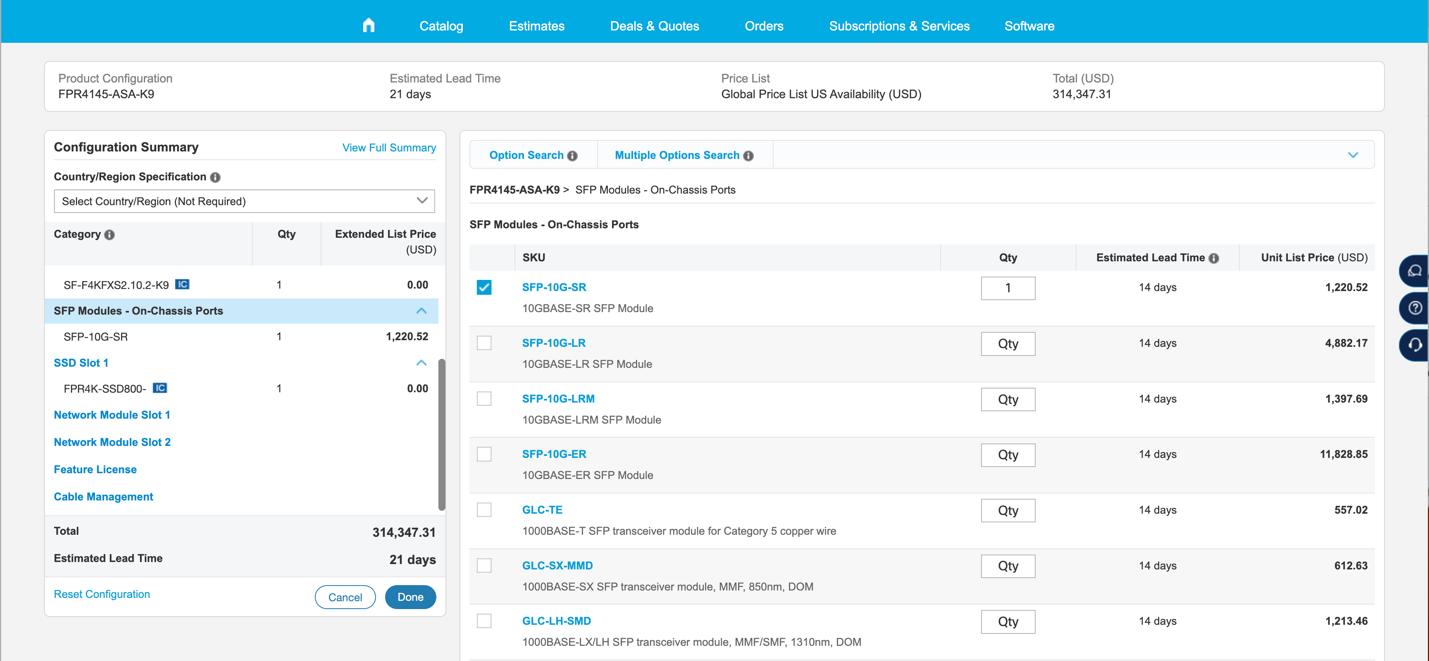Click IC badge beside FPR4K-SSD800-

(x=160, y=388)
